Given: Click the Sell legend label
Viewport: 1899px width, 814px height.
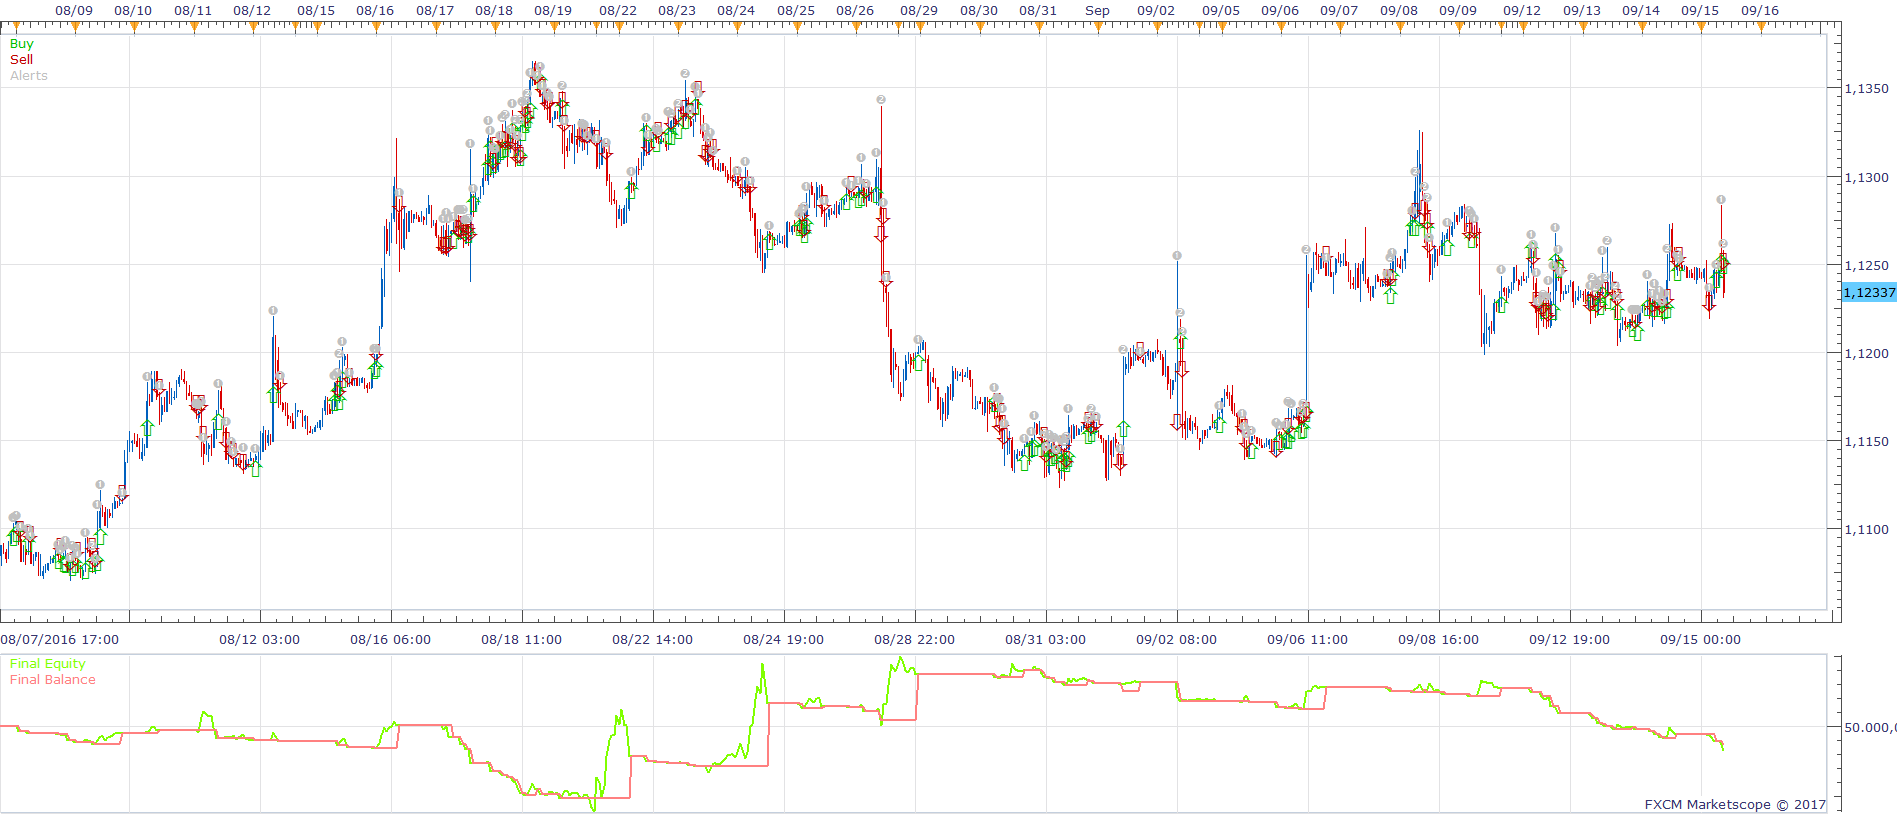Looking at the screenshot, I should pyautogui.click(x=21, y=60).
